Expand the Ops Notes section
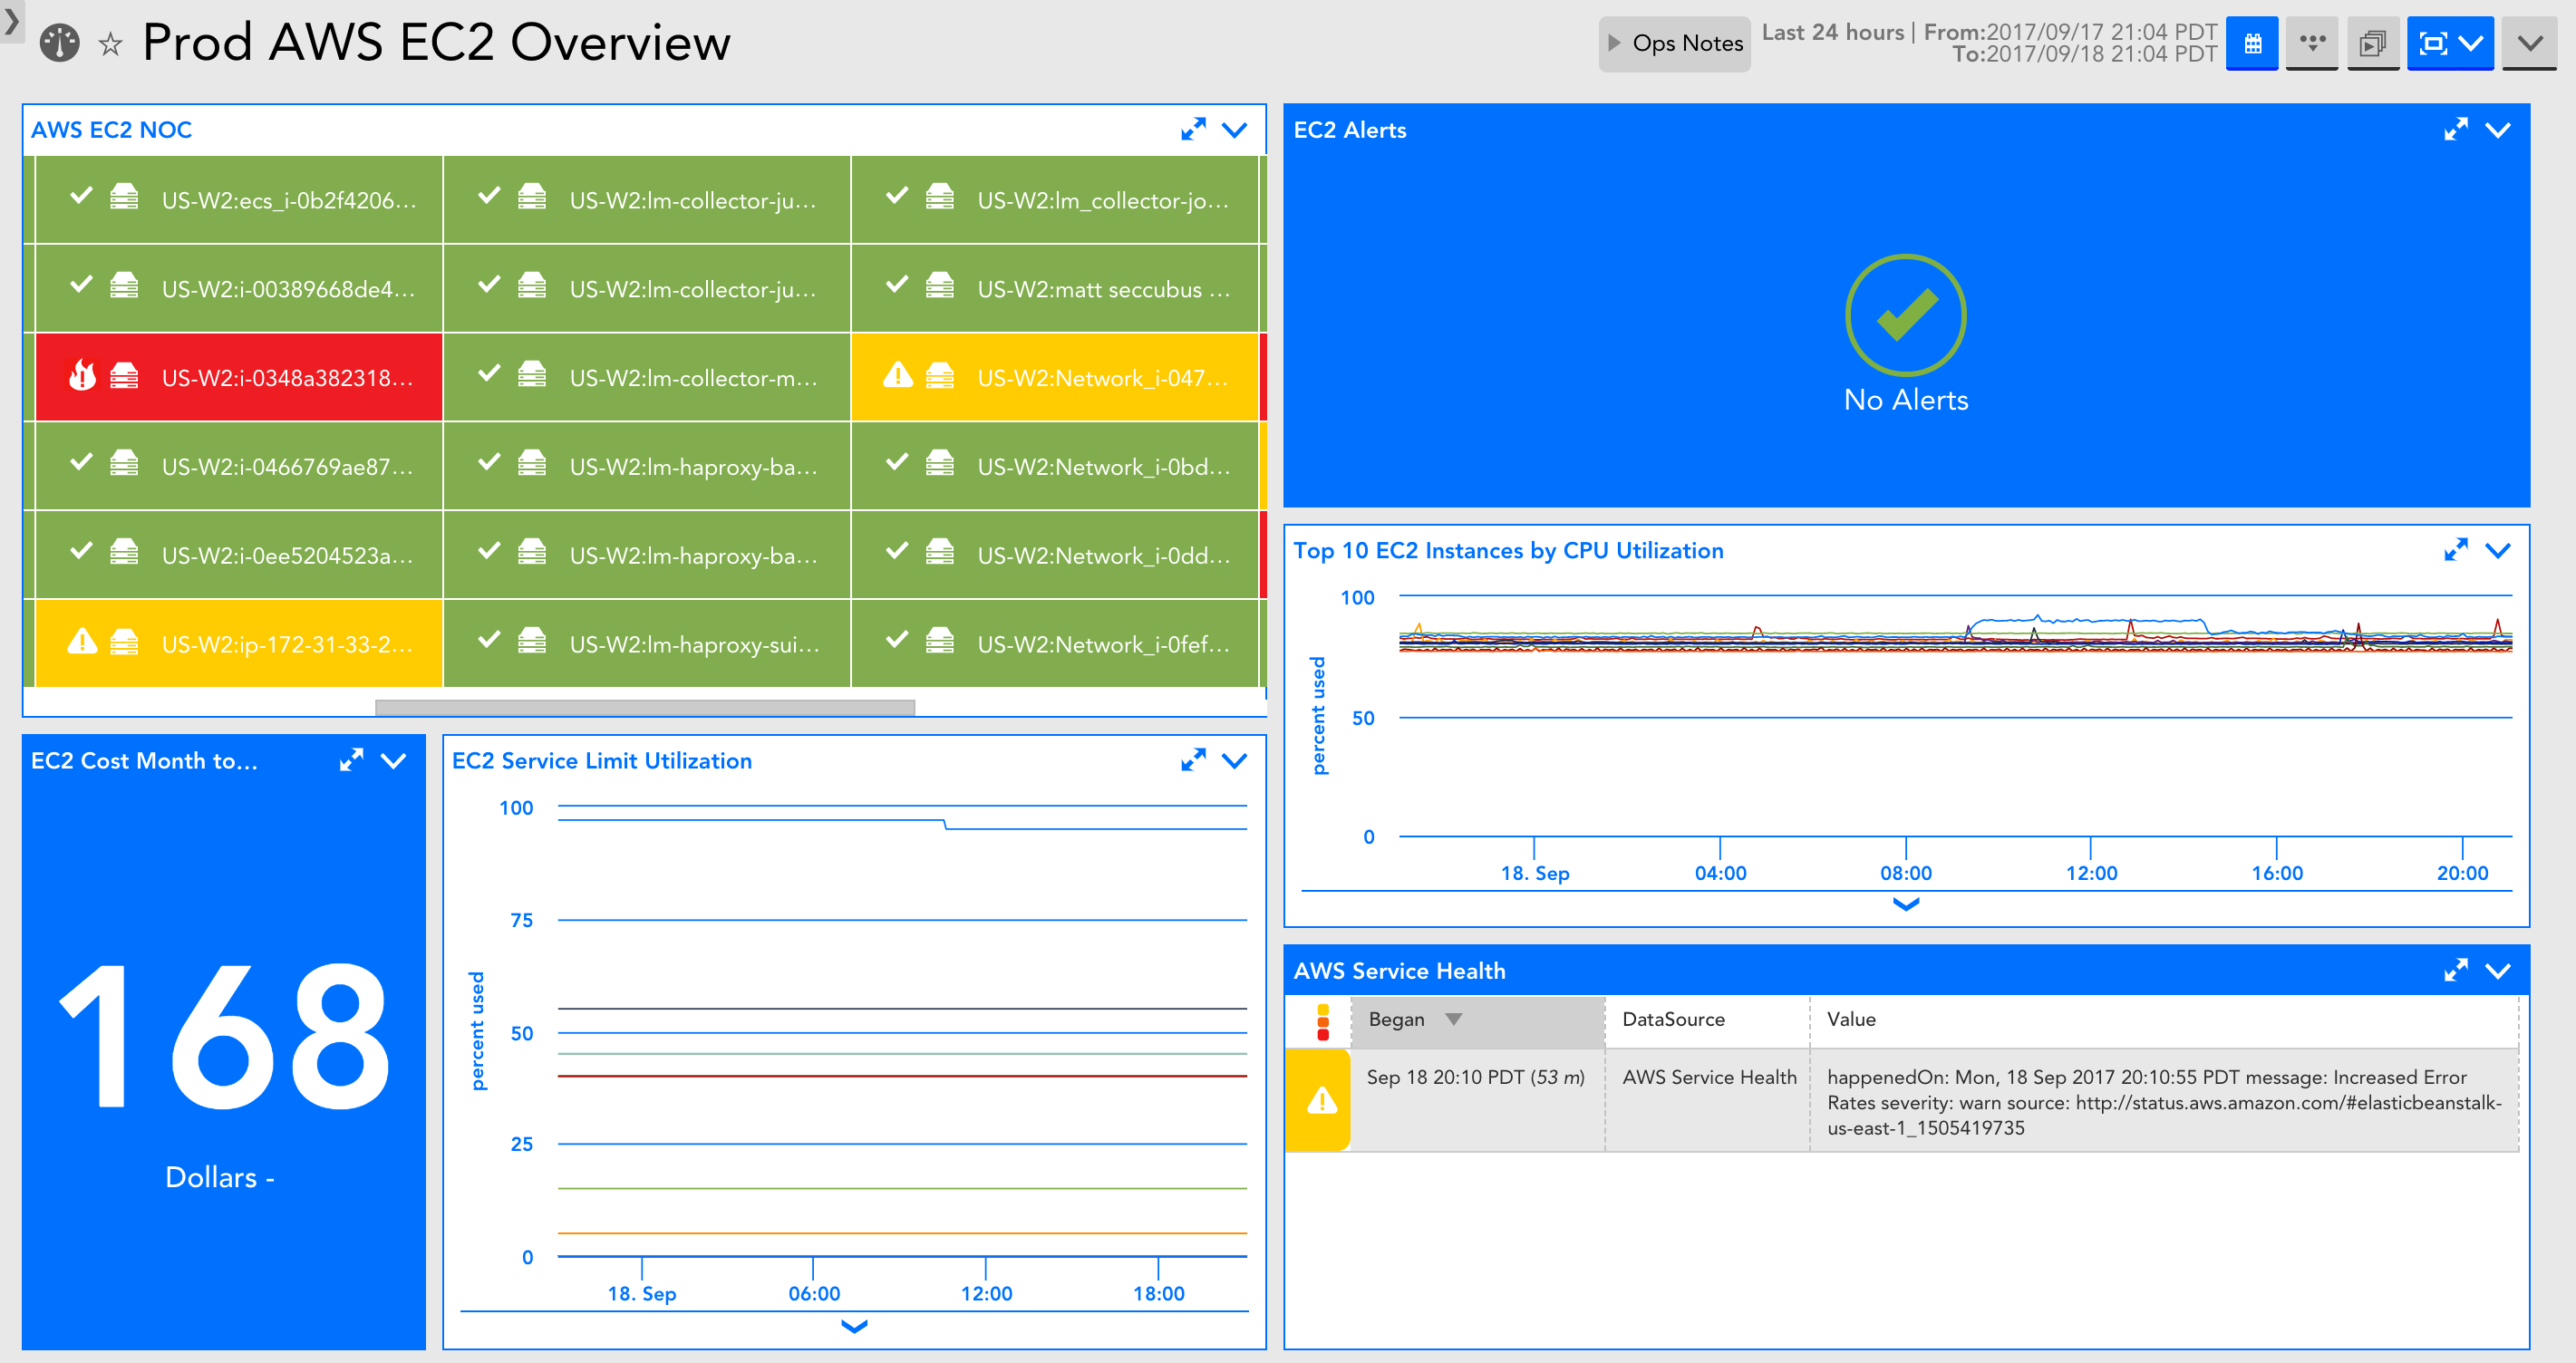The width and height of the screenshot is (2576, 1363). [1675, 43]
